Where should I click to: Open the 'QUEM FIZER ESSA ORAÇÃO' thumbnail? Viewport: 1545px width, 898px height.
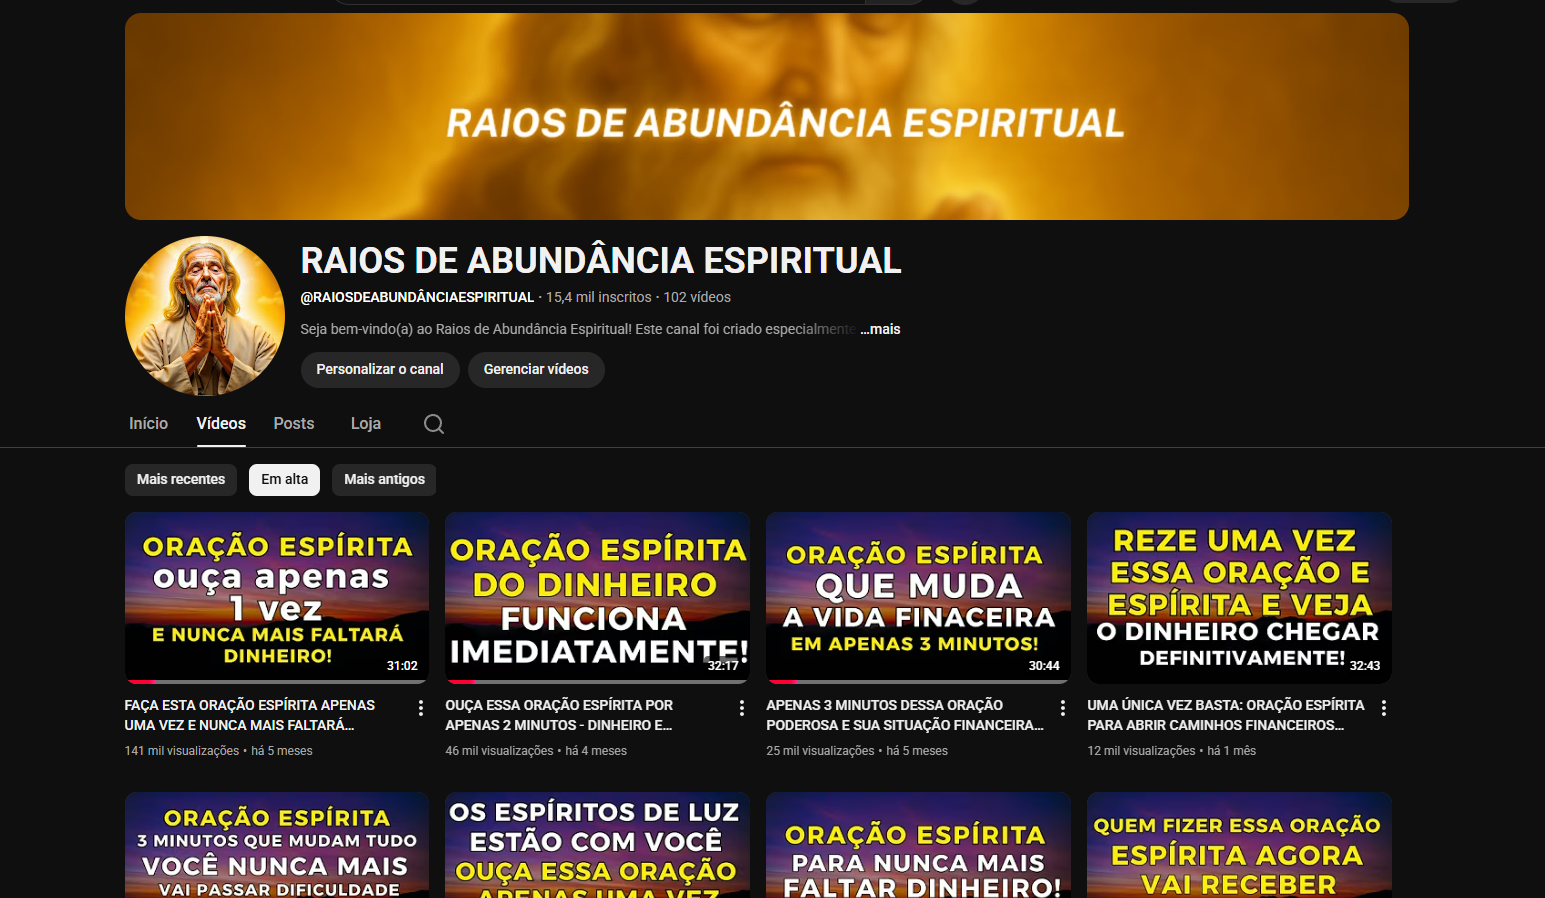1239,845
